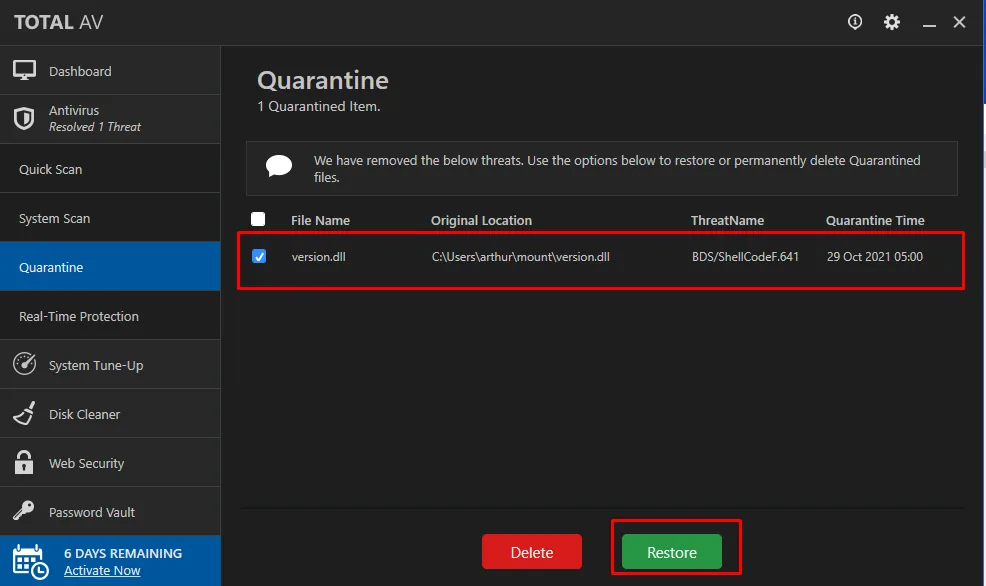Screen dimensions: 986x586
Task: Open the Dashboard section
Action: [110, 70]
